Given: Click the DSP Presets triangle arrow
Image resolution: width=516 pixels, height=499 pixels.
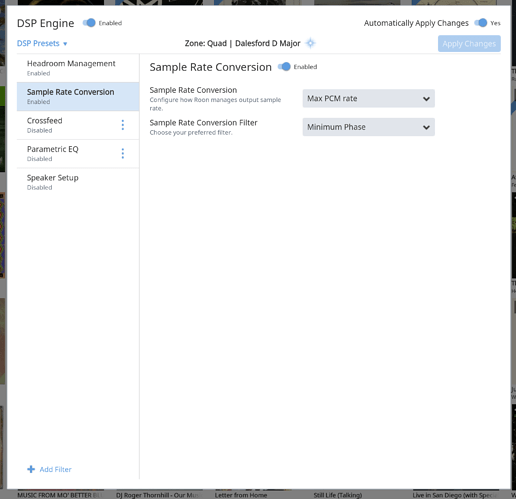Looking at the screenshot, I should [65, 44].
